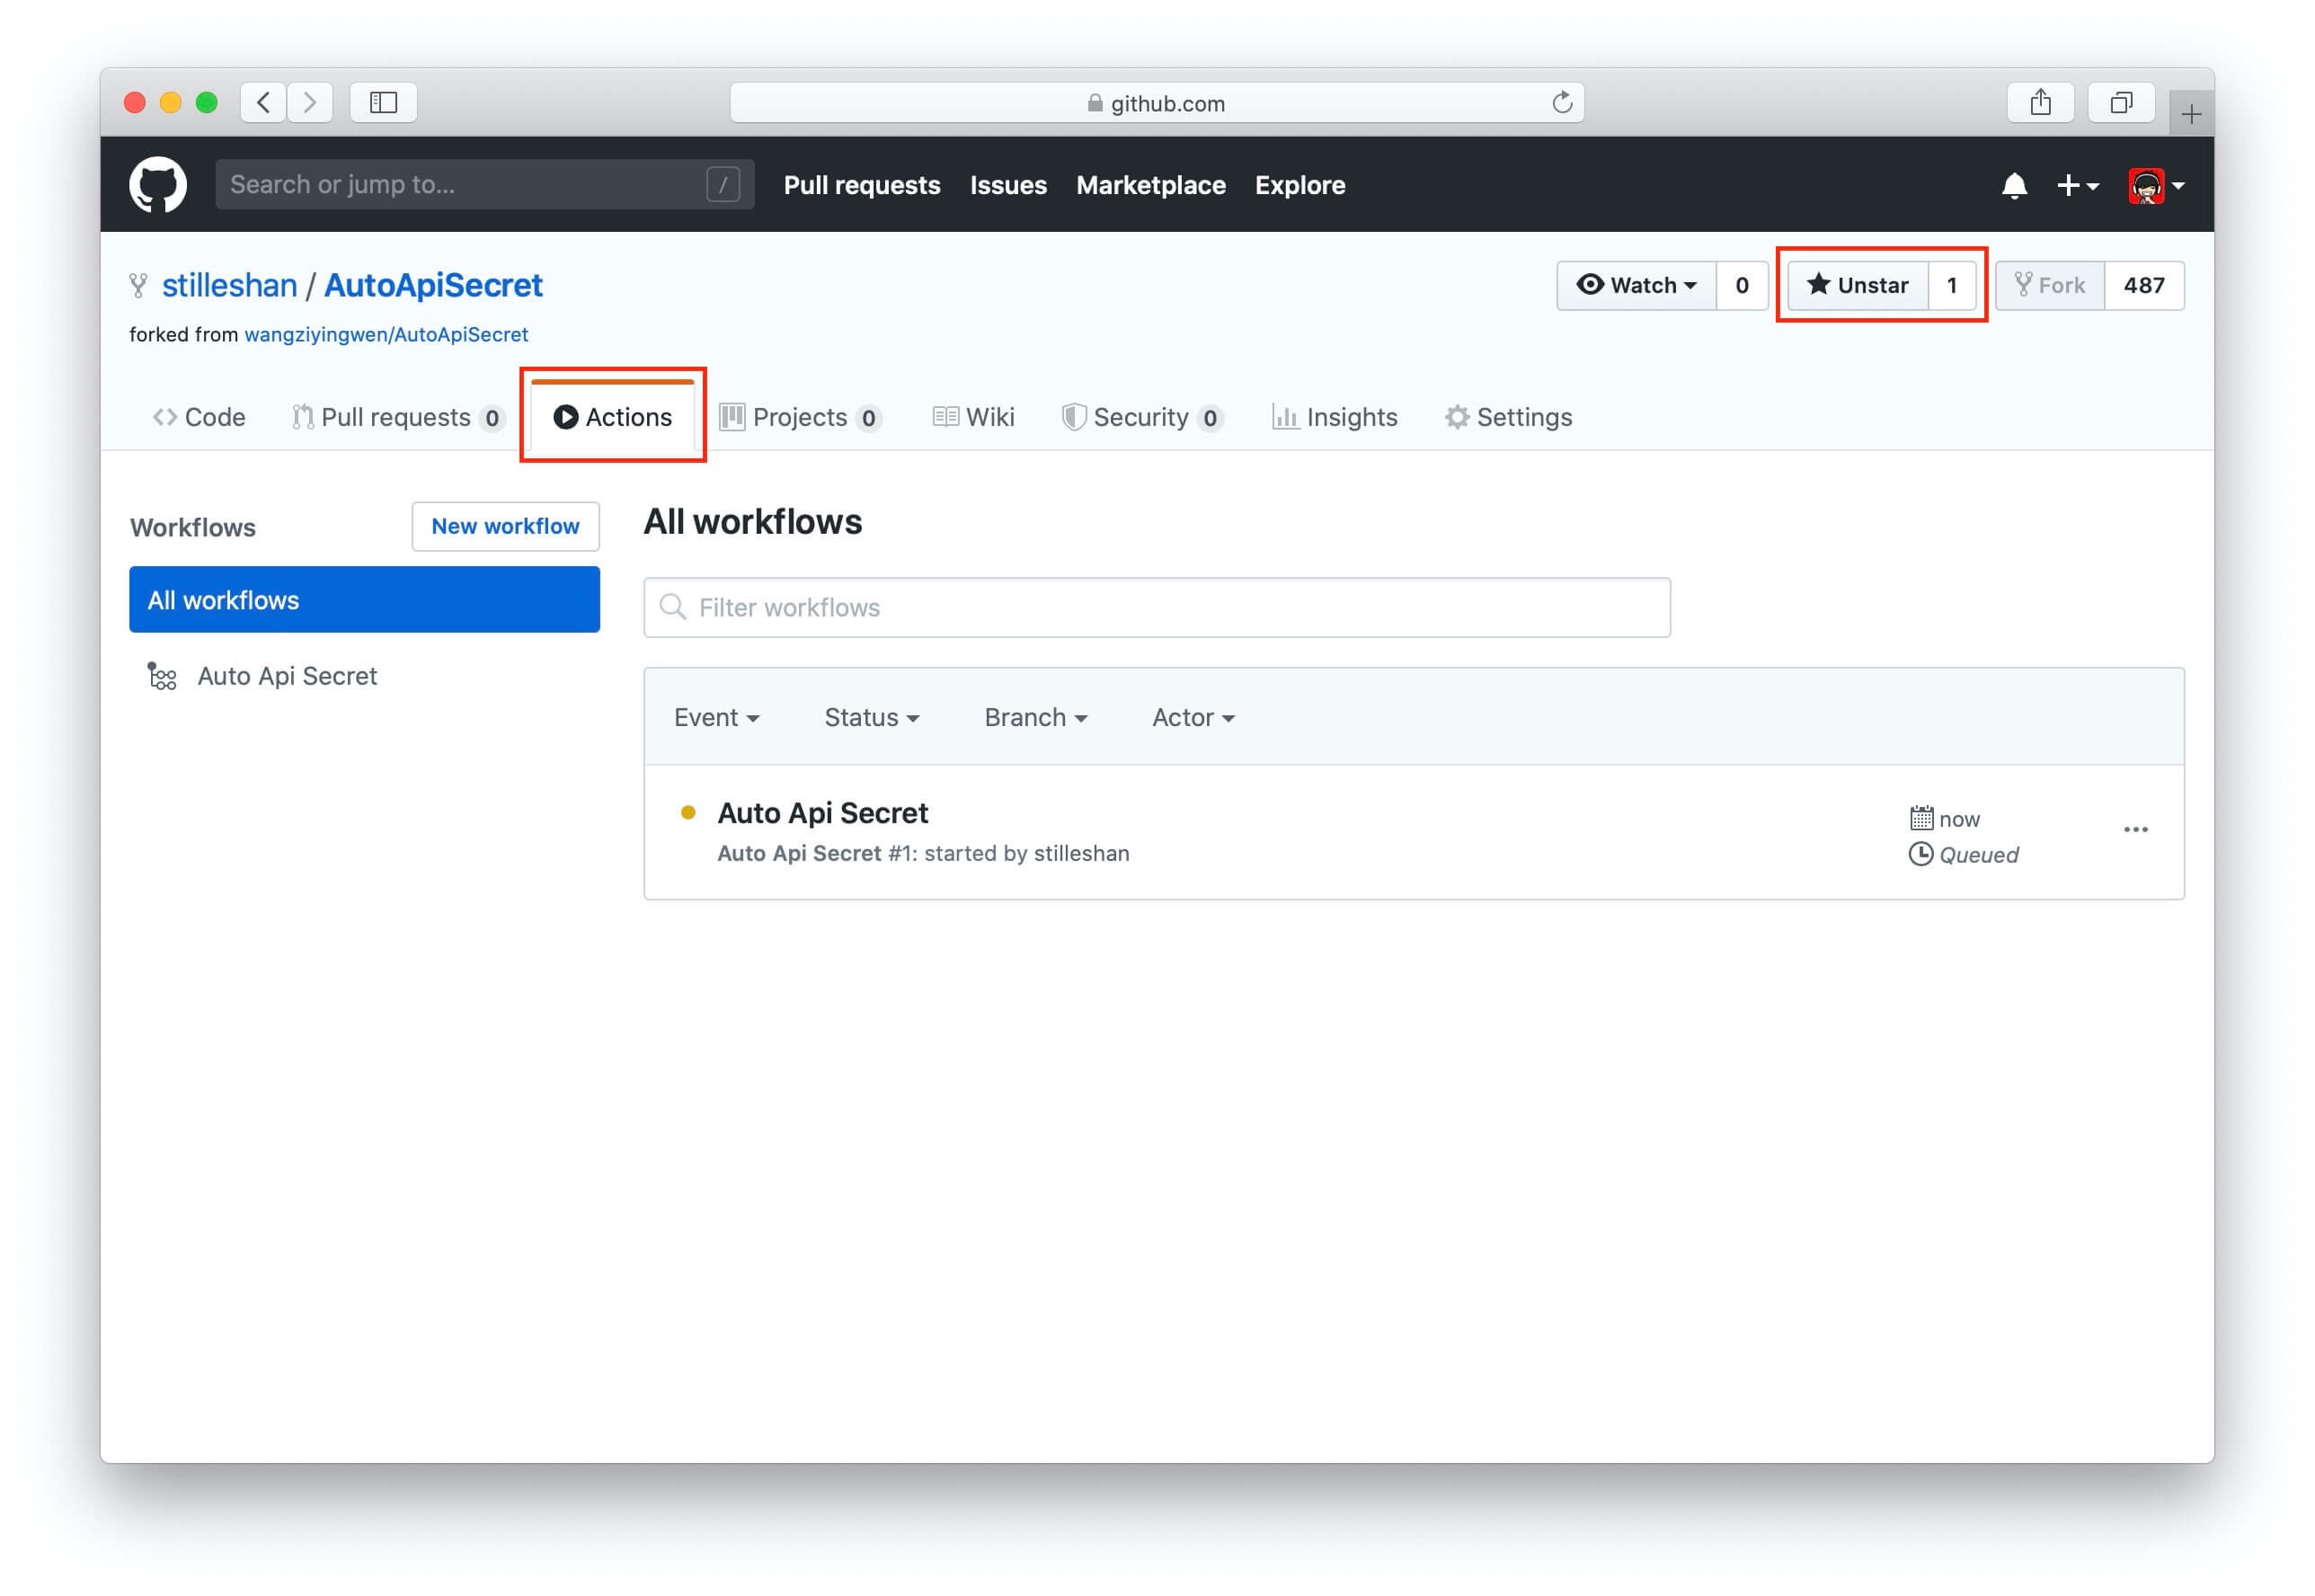The height and width of the screenshot is (1596, 2315).
Task: Focus the Search or jump to field
Action: pos(485,185)
